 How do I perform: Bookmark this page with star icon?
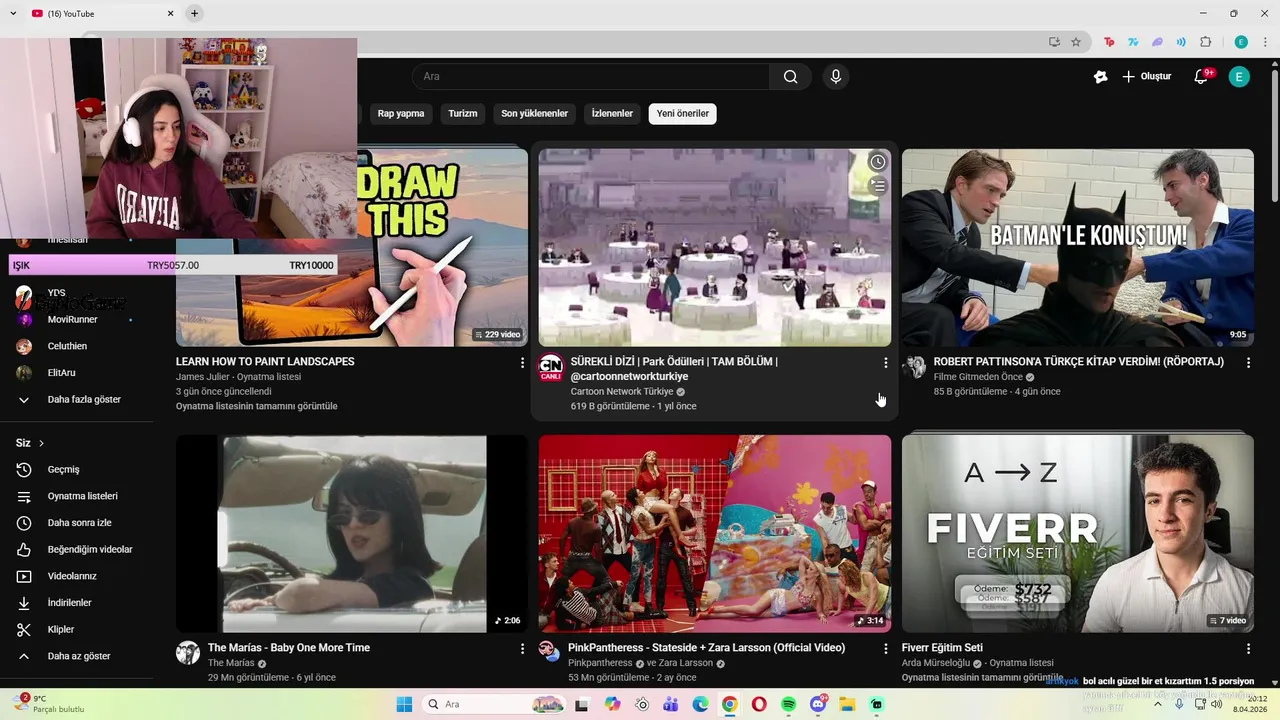tap(1076, 42)
